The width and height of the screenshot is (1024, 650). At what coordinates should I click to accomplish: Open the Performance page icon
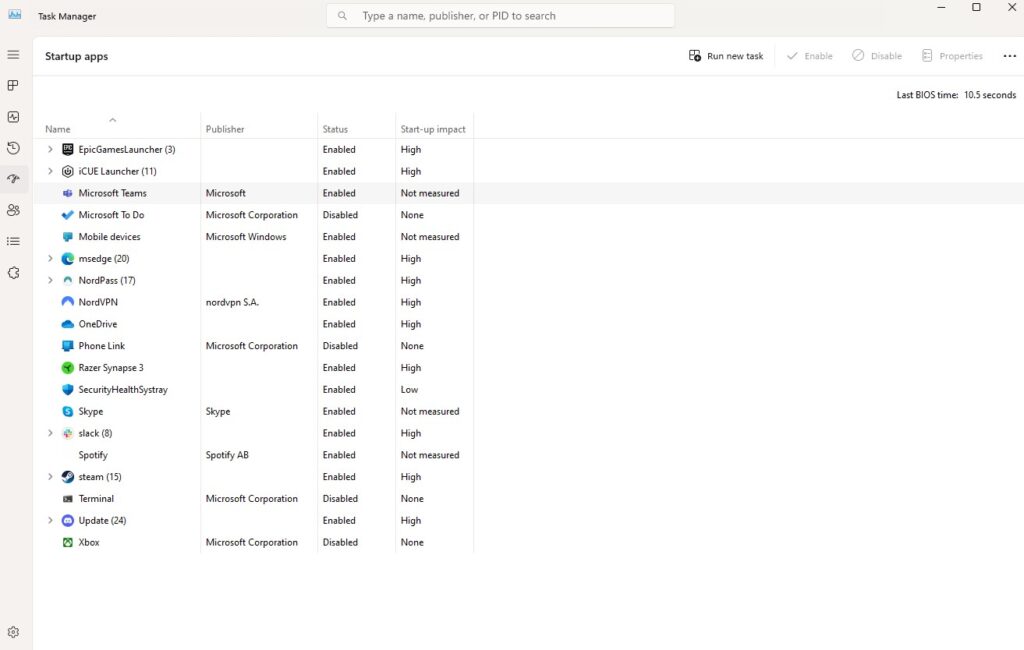13,117
